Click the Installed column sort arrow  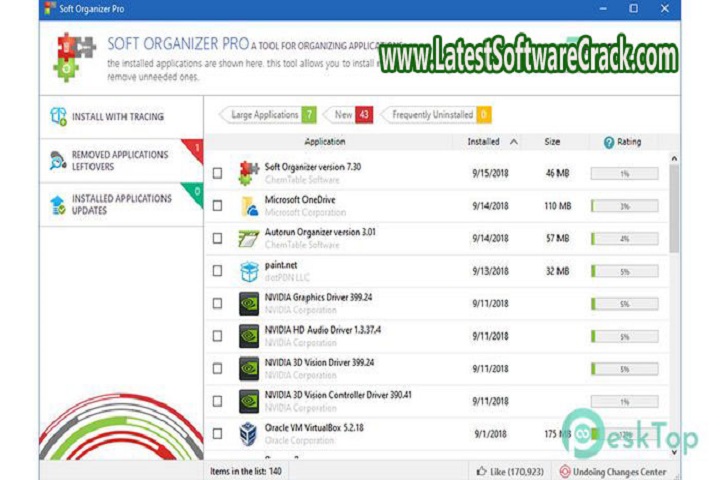pos(514,142)
